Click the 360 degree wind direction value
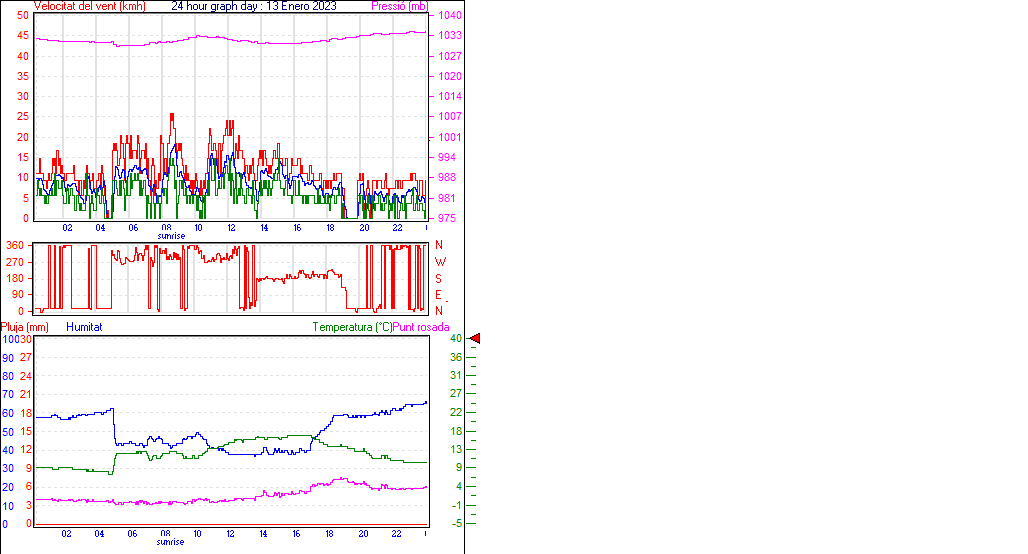The width and height of the screenshot is (1028, 554). (x=15, y=245)
